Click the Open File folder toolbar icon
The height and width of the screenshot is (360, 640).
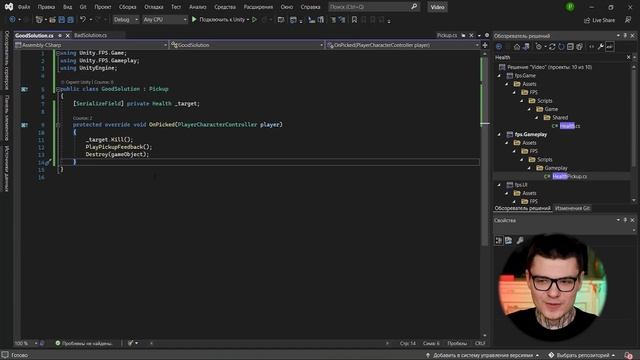[52, 20]
